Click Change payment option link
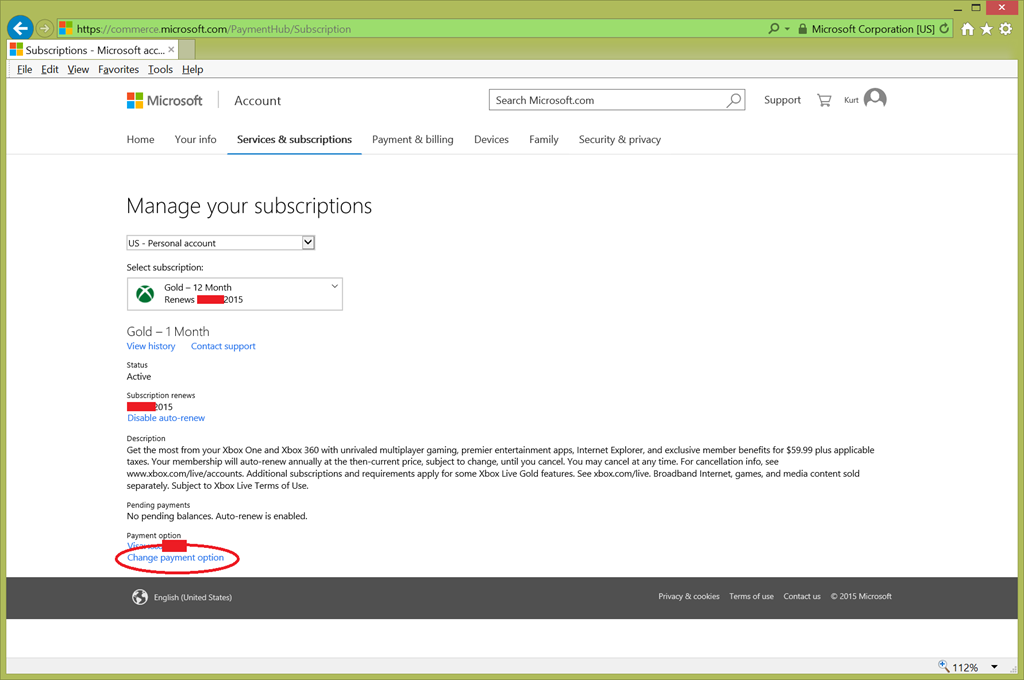This screenshot has width=1024, height=680. (x=176, y=558)
